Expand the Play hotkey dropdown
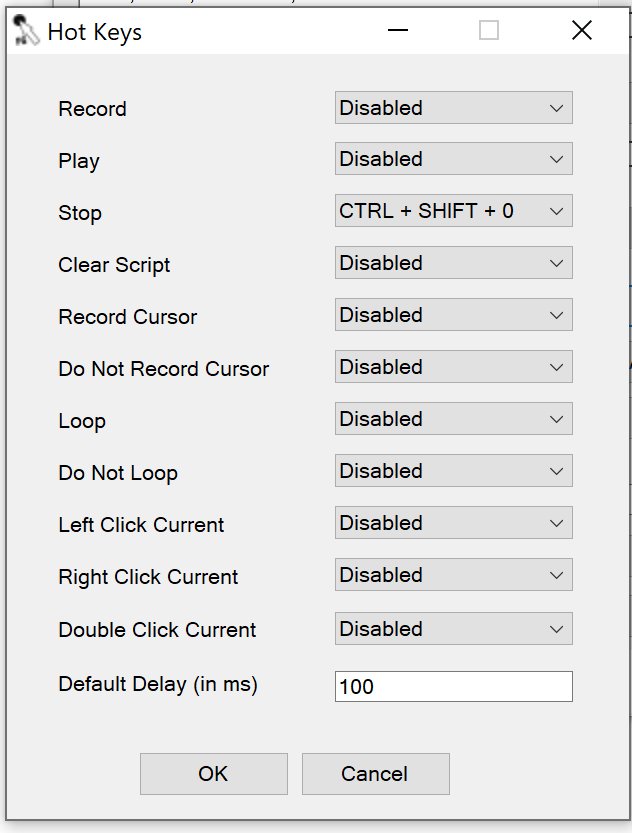Viewport: 632px width, 833px height. (453, 159)
